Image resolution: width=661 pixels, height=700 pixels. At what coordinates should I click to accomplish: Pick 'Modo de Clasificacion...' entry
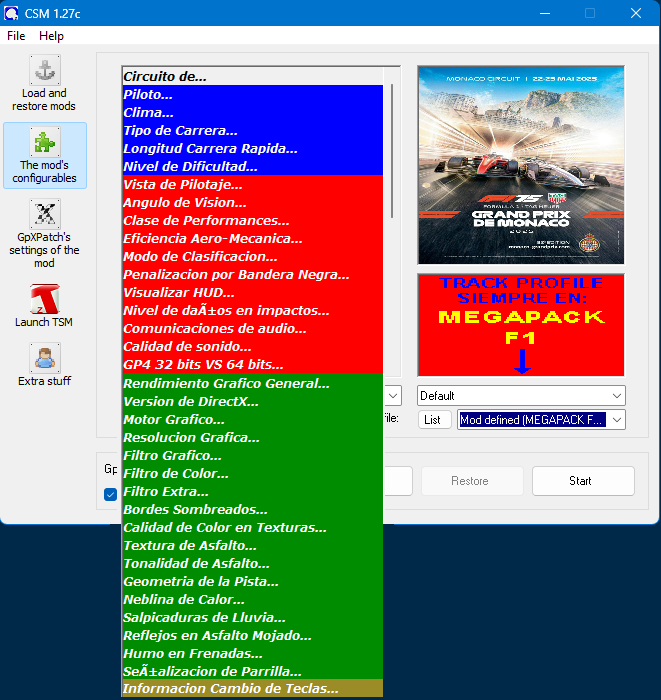pos(253,256)
